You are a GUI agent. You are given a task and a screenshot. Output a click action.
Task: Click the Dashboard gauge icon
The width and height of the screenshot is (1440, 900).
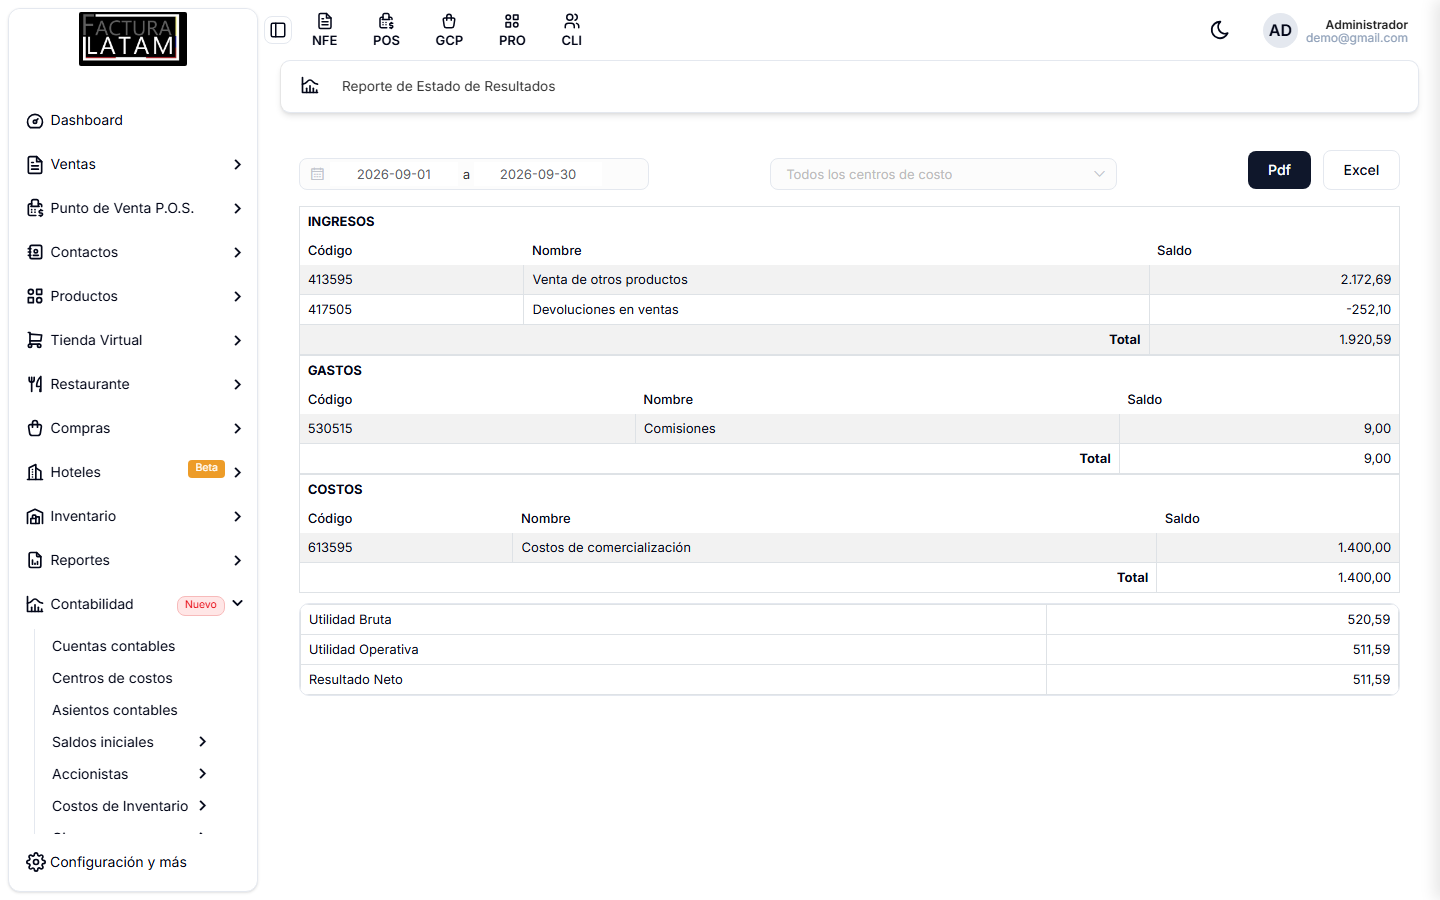click(35, 121)
